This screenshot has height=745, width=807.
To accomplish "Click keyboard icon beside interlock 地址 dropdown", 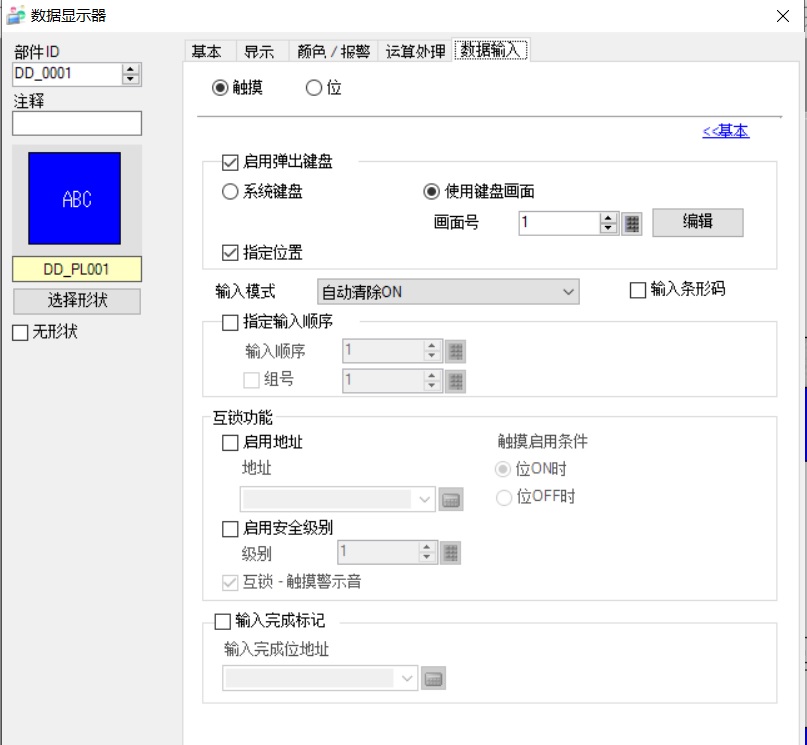I will 451,500.
